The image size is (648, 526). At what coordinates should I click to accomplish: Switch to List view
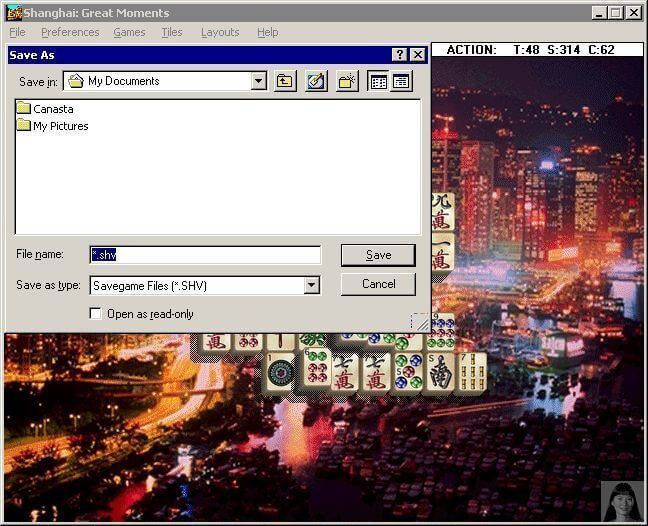(x=378, y=81)
